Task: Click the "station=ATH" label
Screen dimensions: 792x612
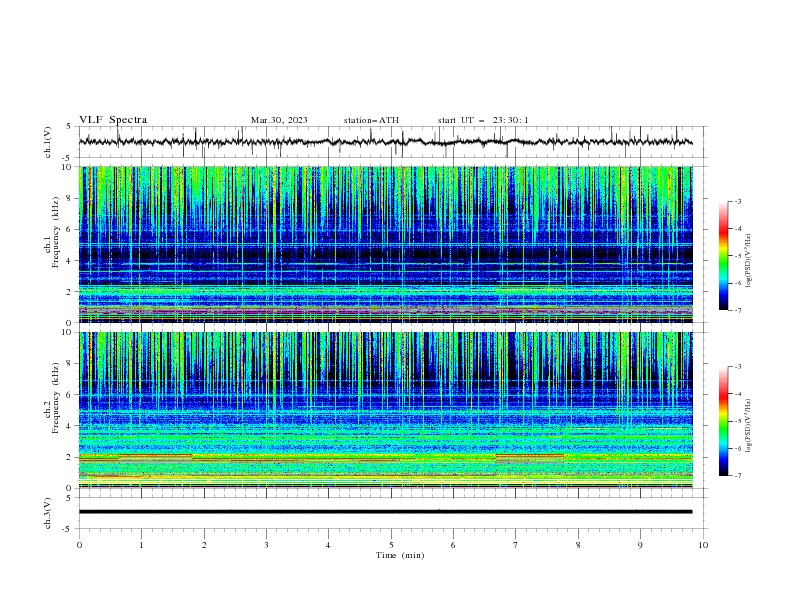Action: (371, 120)
